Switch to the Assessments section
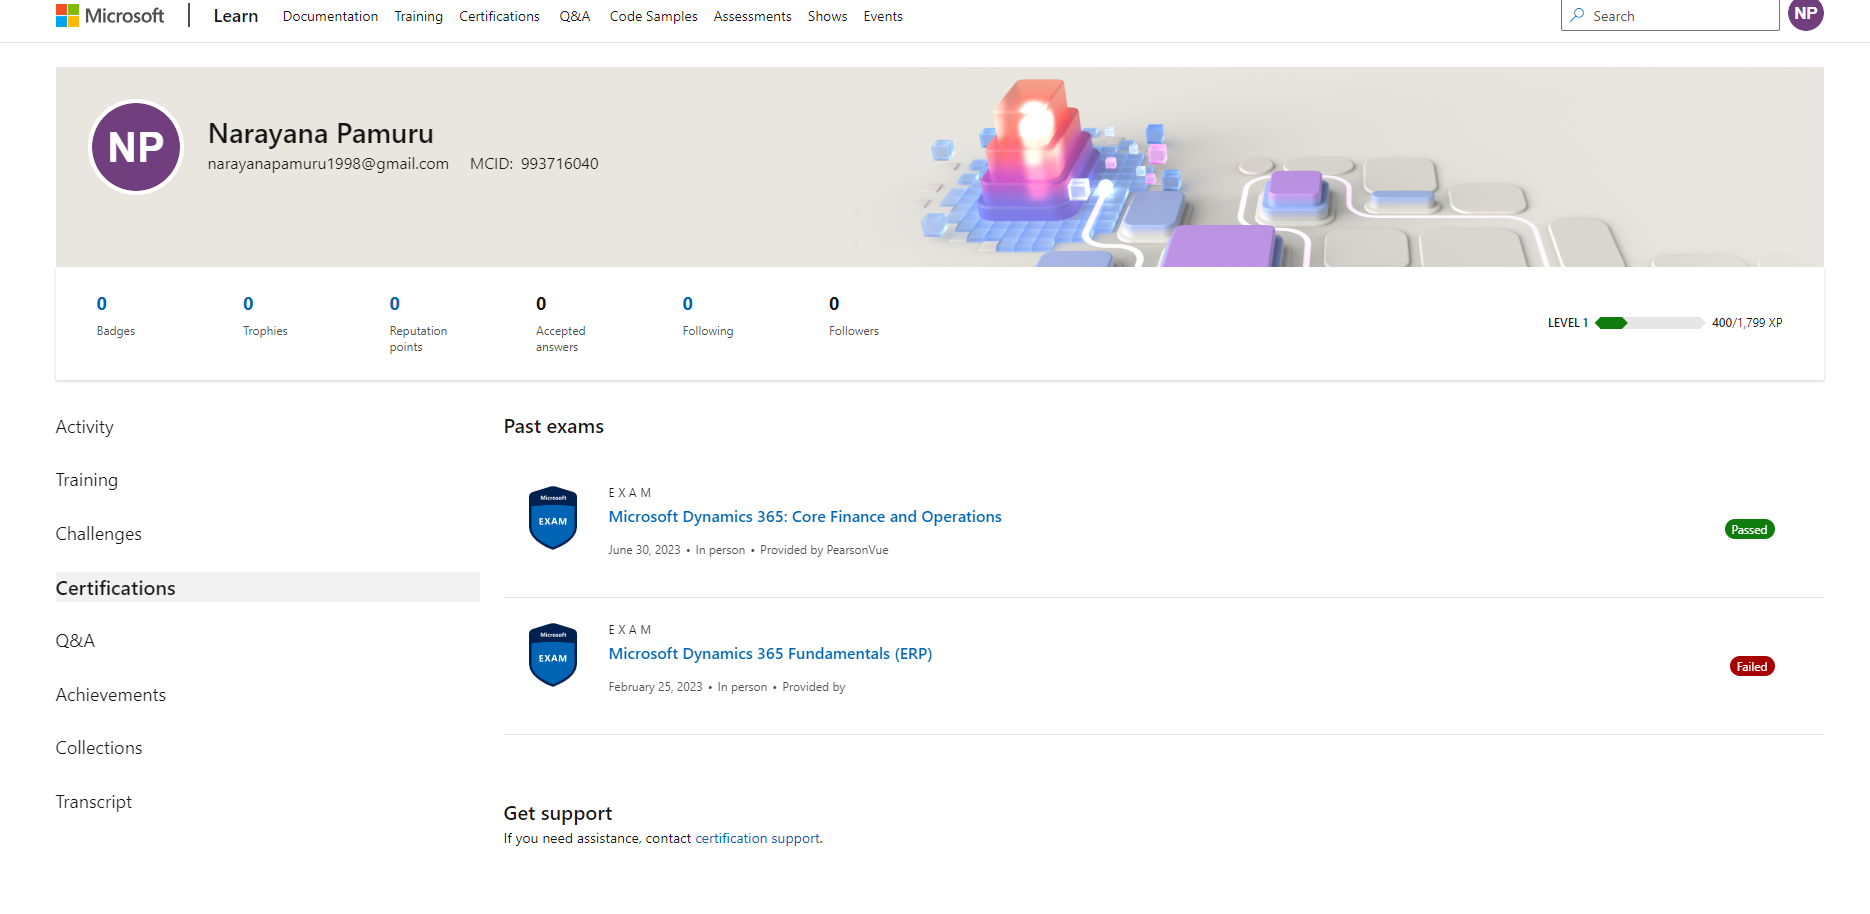Screen dimensions: 1870x914 pyautogui.click(x=752, y=16)
